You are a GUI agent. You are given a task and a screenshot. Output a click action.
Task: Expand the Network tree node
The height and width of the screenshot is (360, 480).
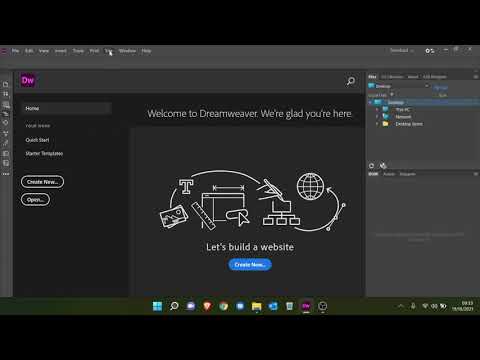point(377,117)
